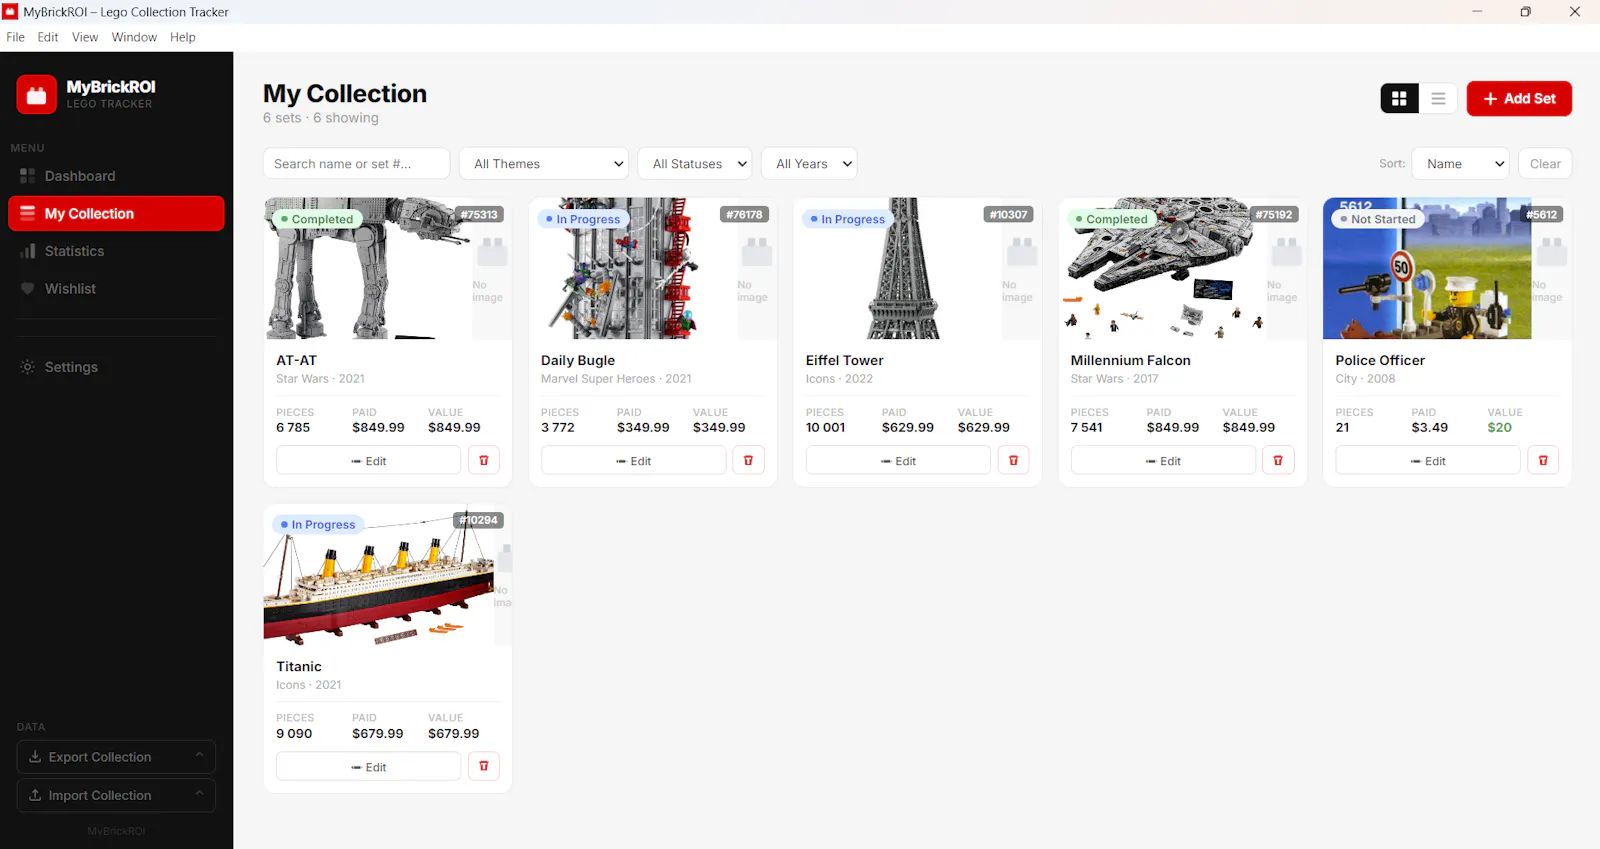The width and height of the screenshot is (1600, 849).
Task: Click the MyBrickROI red logo icon
Action: (37, 95)
